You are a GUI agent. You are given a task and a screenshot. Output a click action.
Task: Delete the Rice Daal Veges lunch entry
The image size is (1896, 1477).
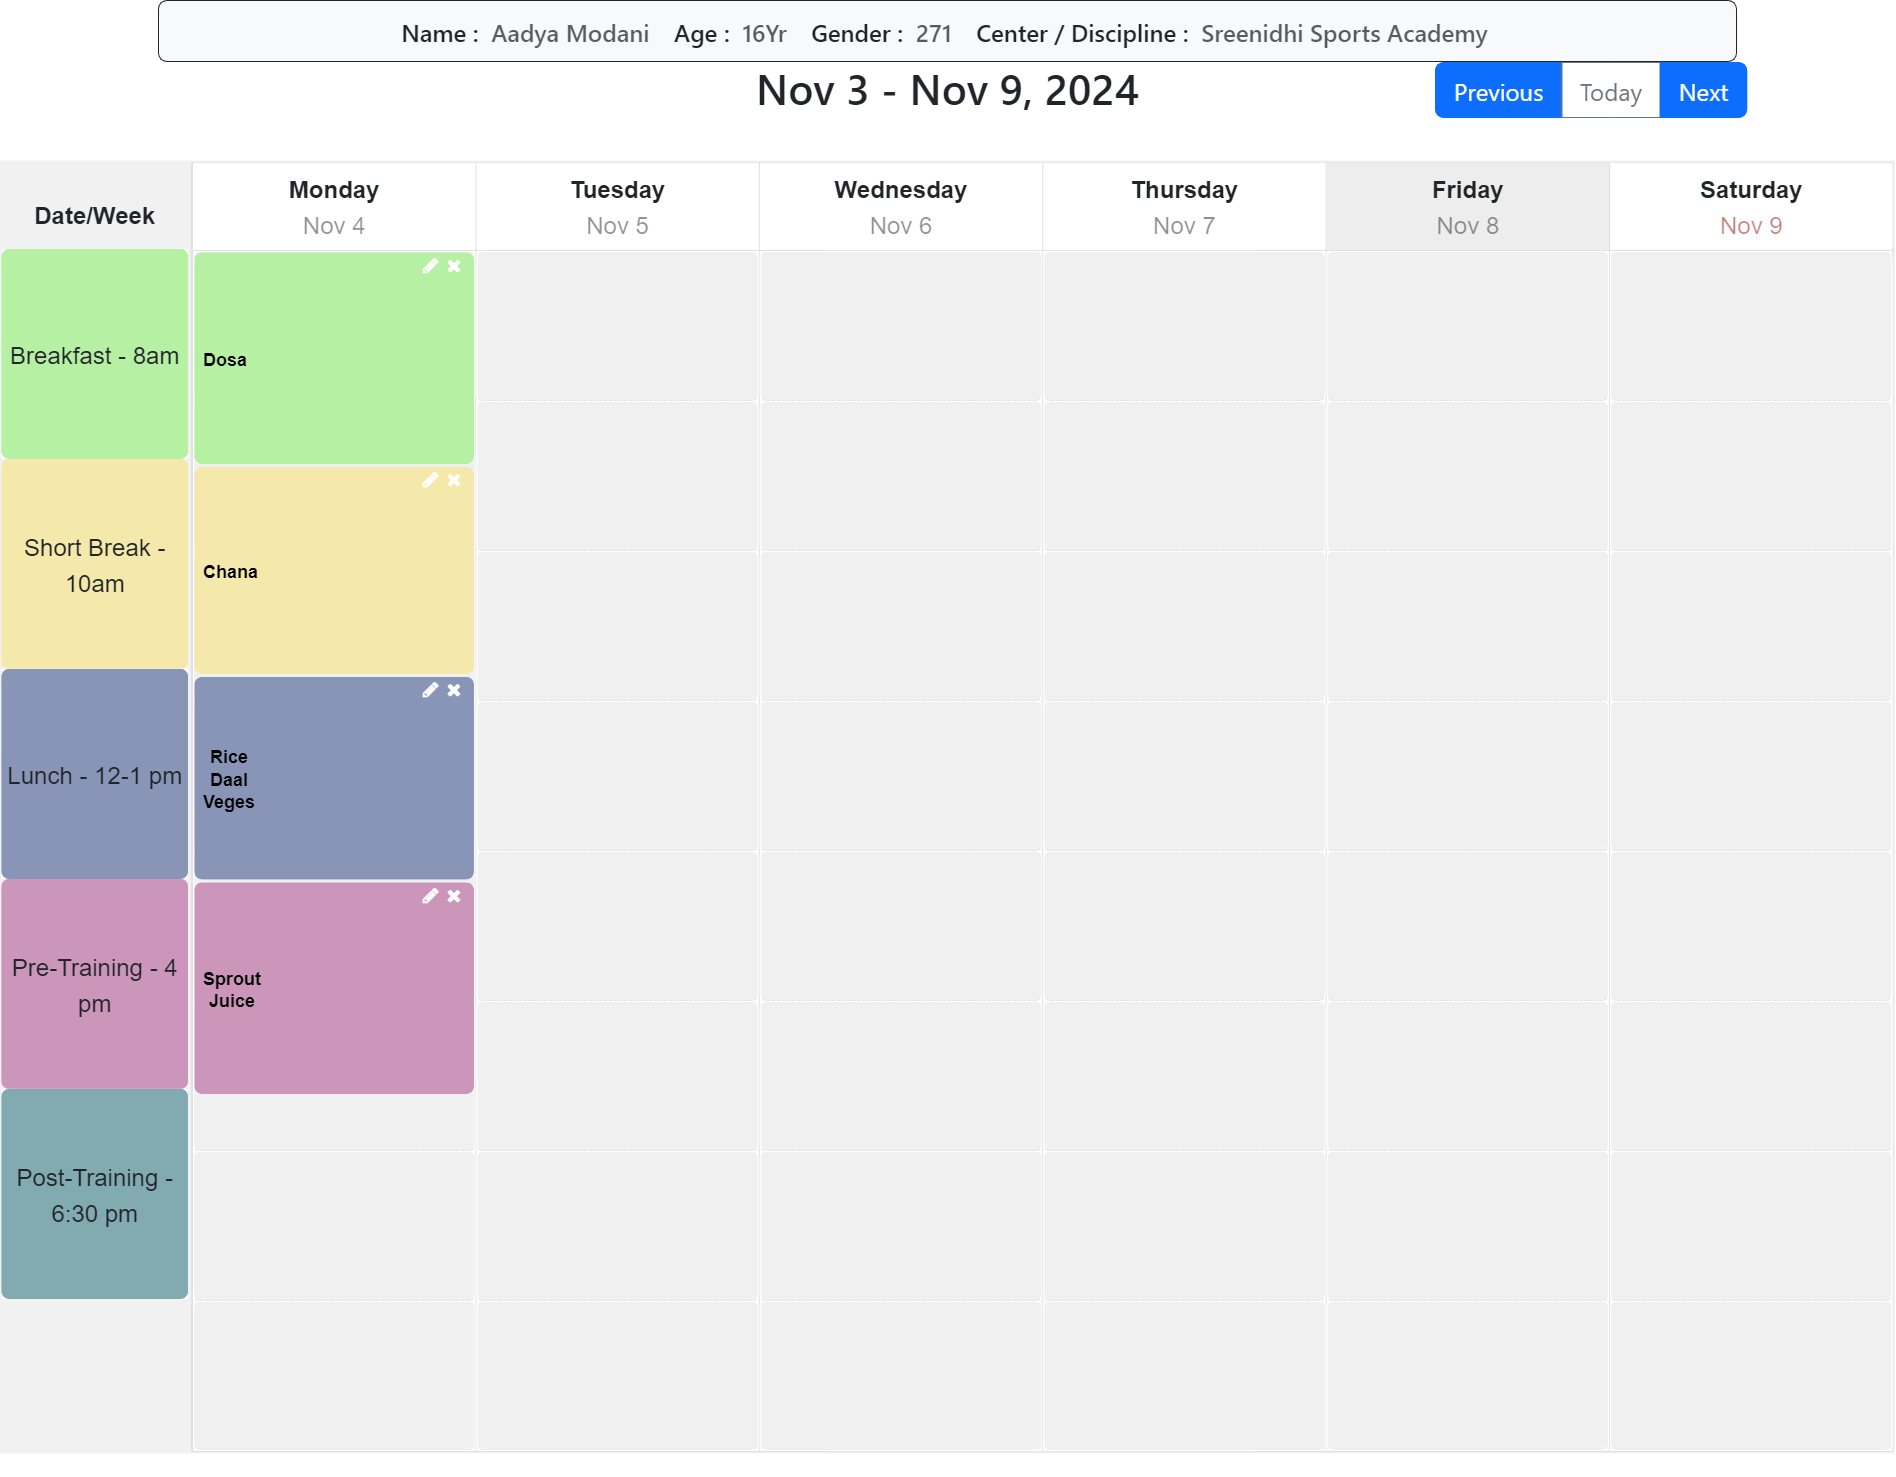click(454, 690)
